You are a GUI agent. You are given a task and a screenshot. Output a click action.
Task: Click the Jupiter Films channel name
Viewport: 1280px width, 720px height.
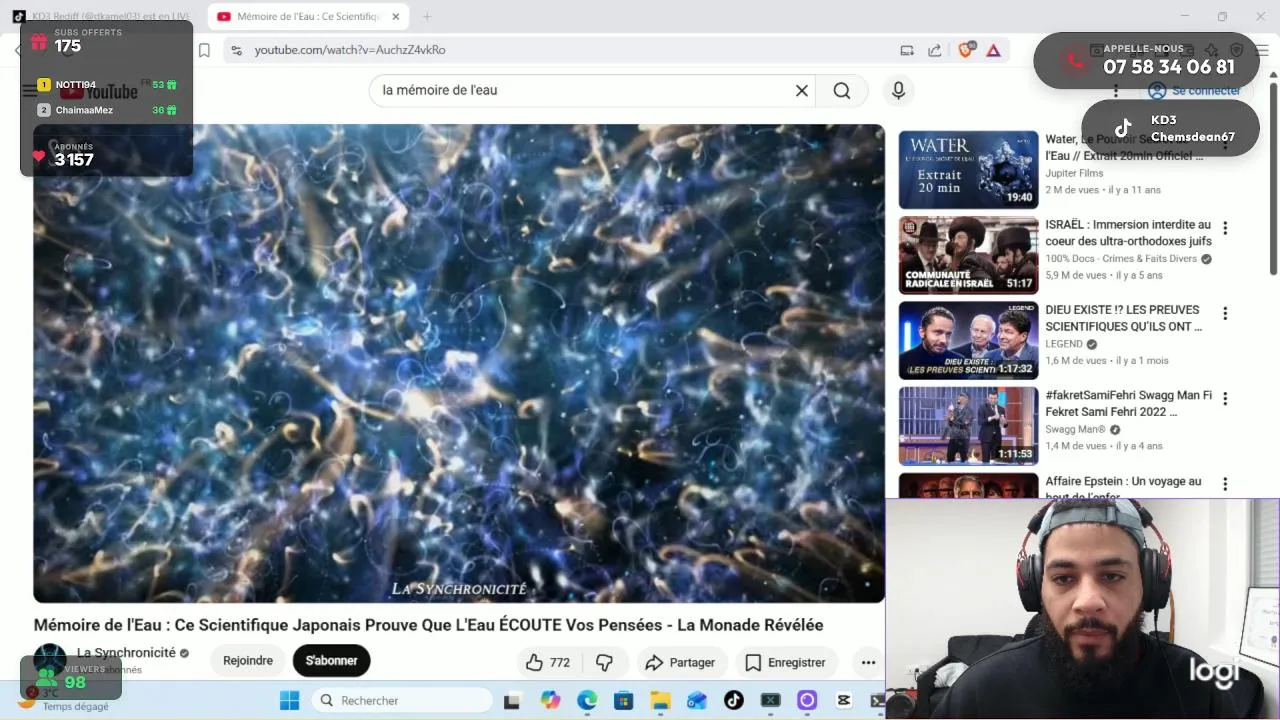point(1074,173)
